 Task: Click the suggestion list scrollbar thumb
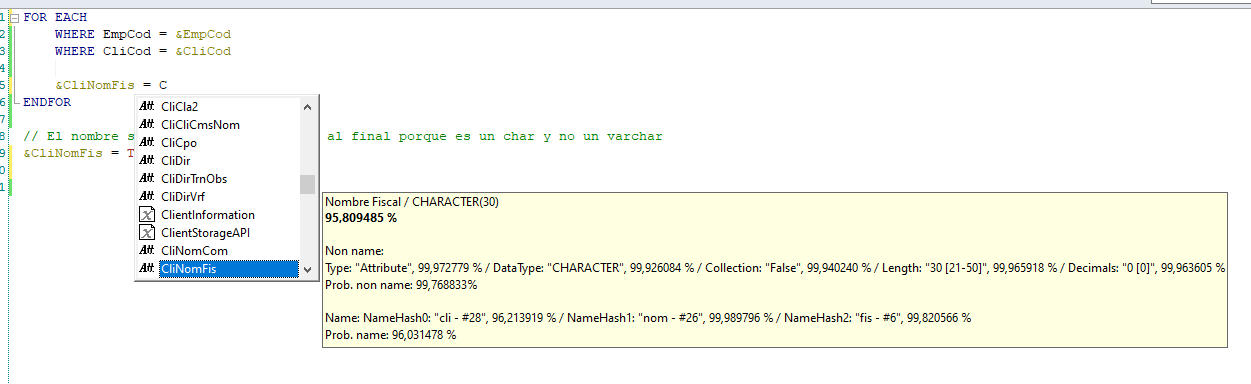click(x=308, y=183)
